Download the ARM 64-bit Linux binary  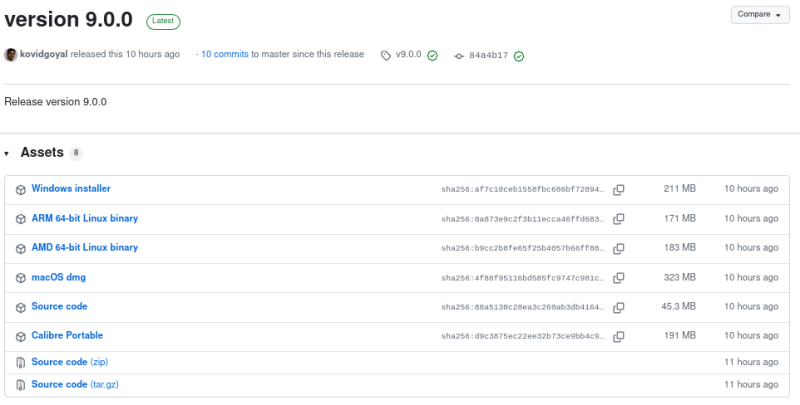point(85,218)
